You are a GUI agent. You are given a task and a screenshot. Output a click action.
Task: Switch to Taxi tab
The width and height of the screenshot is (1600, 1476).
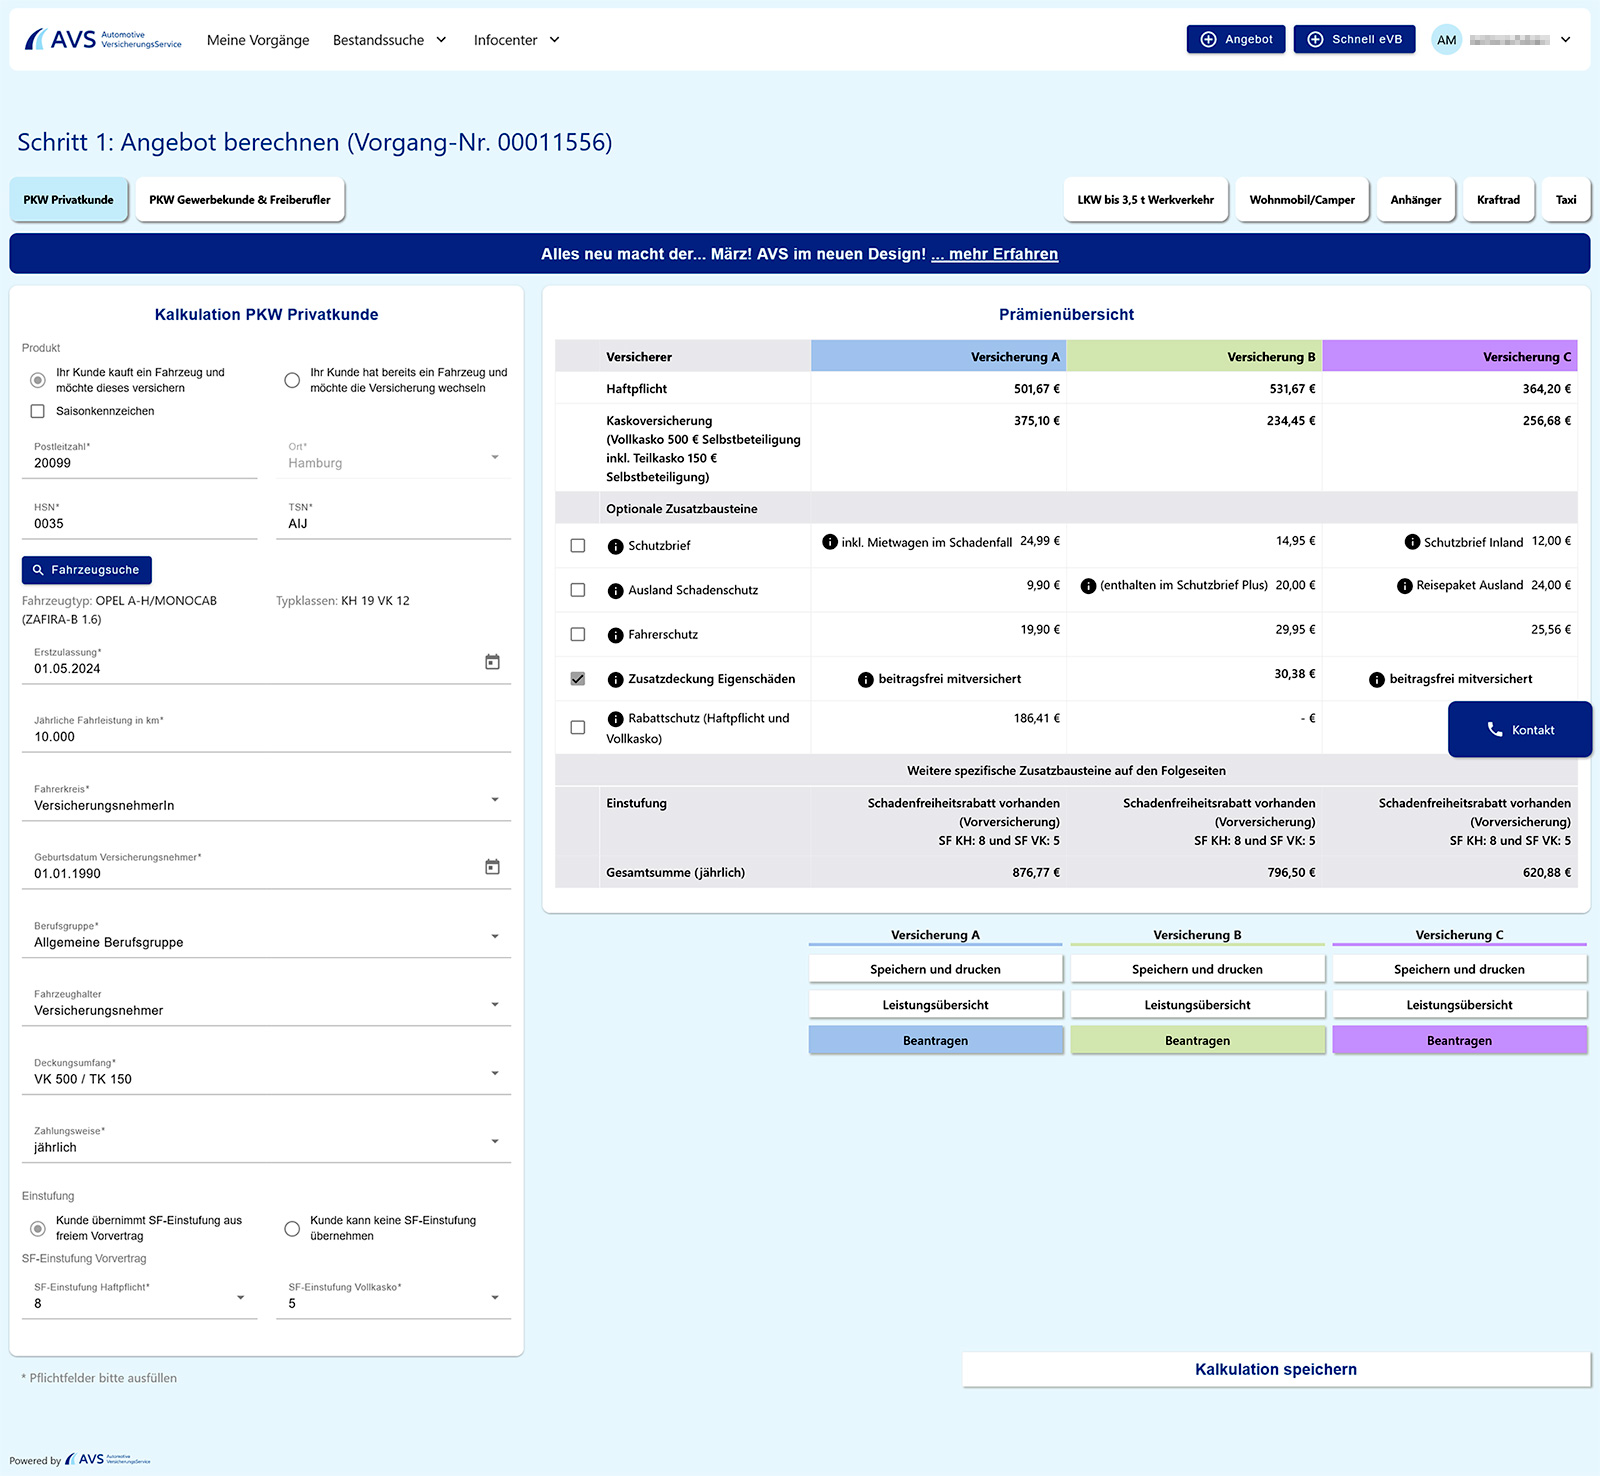point(1566,200)
